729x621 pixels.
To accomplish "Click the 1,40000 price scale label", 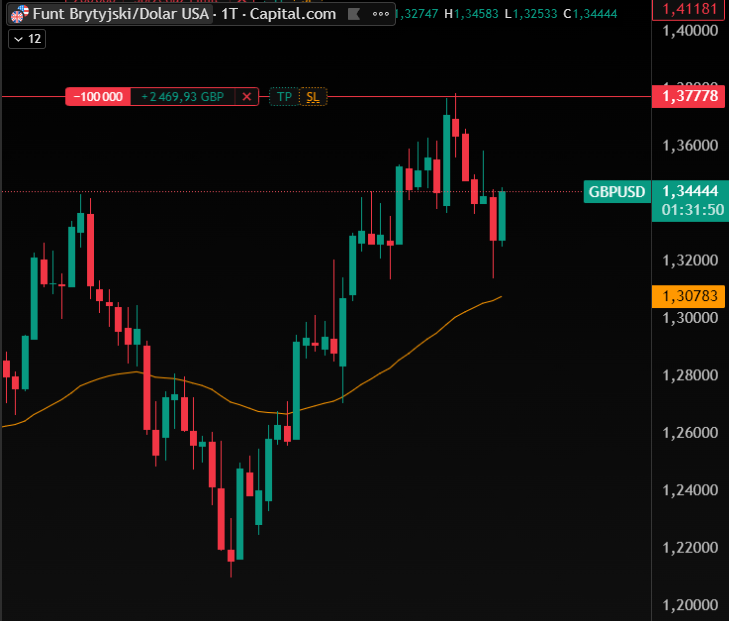I will click(690, 31).
